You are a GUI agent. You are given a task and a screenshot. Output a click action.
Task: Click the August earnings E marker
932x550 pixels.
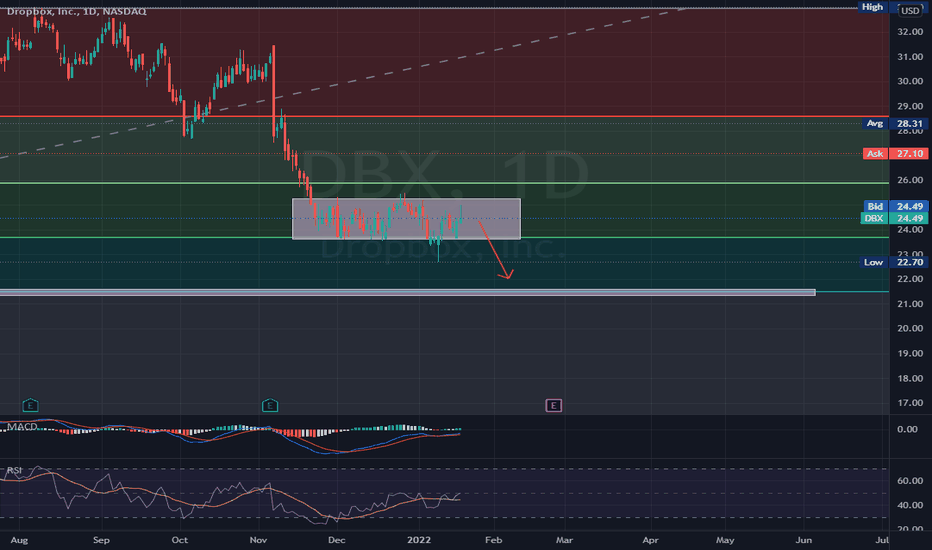pos(30,406)
